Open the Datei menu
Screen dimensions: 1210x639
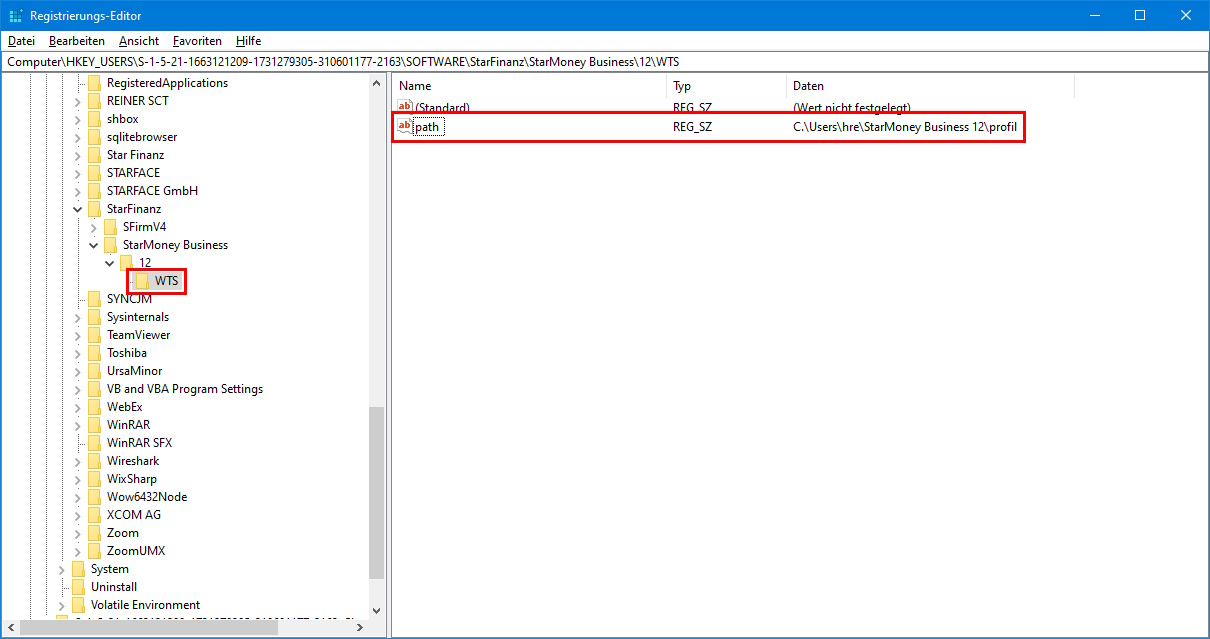pyautogui.click(x=21, y=41)
